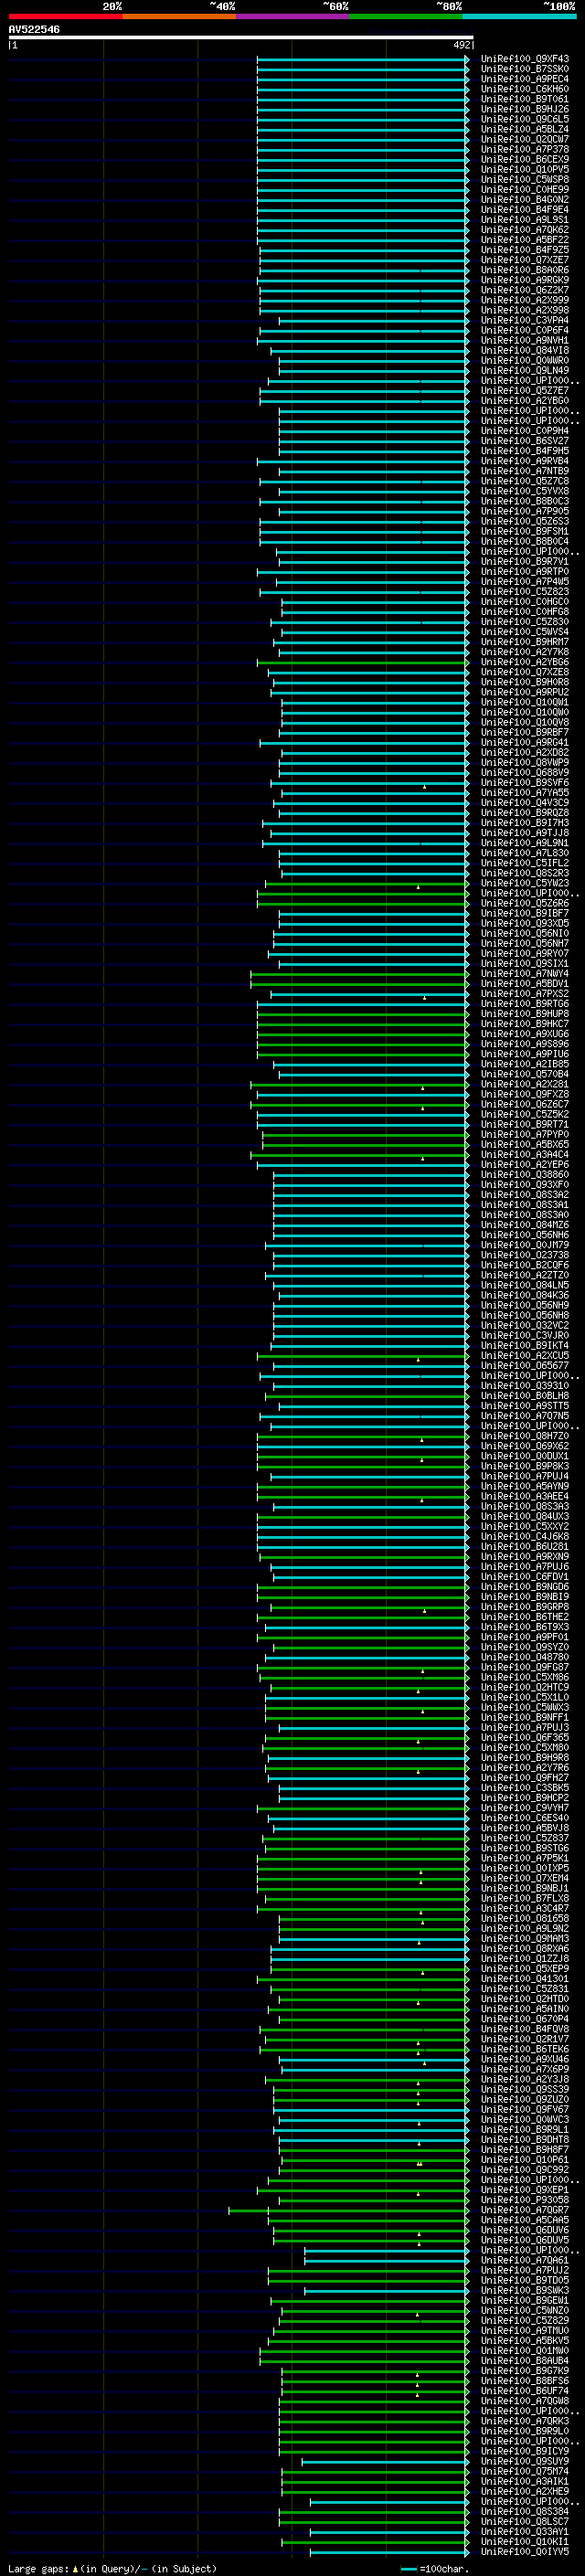The width and height of the screenshot is (585, 2576).
Task: Select the UniRef100_A7QGR7 label
Action: pos(525,2210)
